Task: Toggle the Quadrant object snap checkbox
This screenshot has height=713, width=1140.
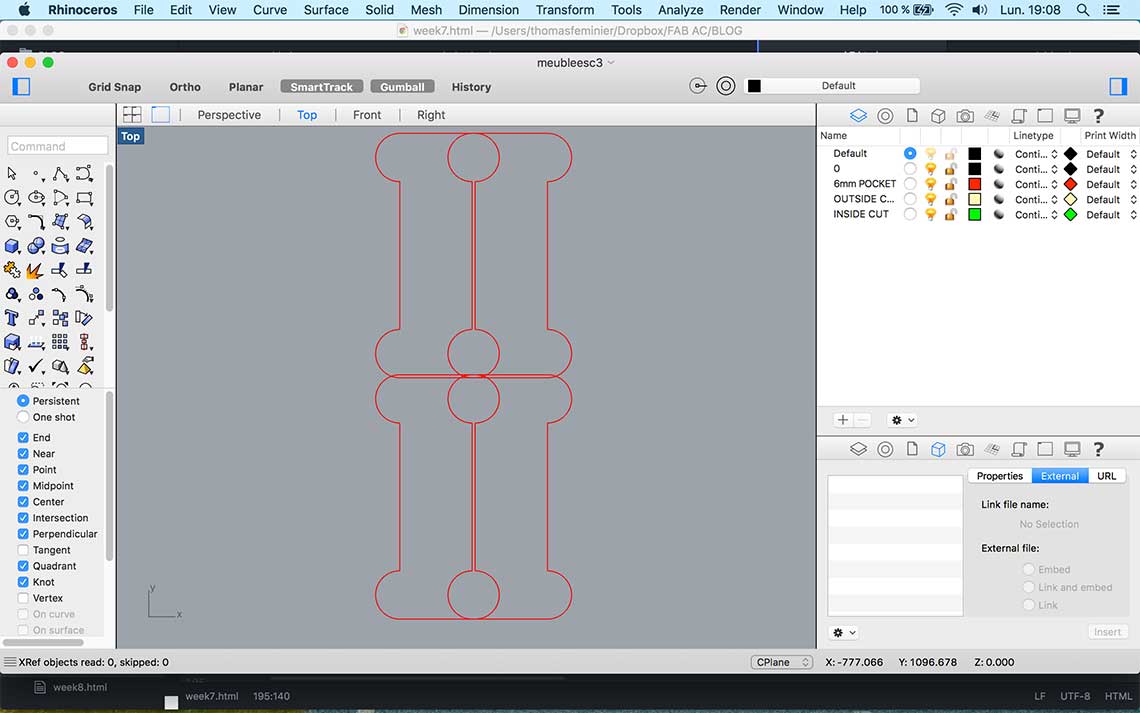Action: click(x=23, y=566)
